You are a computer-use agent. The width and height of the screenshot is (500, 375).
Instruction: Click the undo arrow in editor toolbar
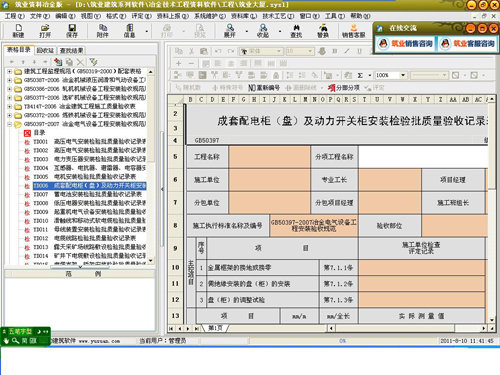click(x=218, y=51)
